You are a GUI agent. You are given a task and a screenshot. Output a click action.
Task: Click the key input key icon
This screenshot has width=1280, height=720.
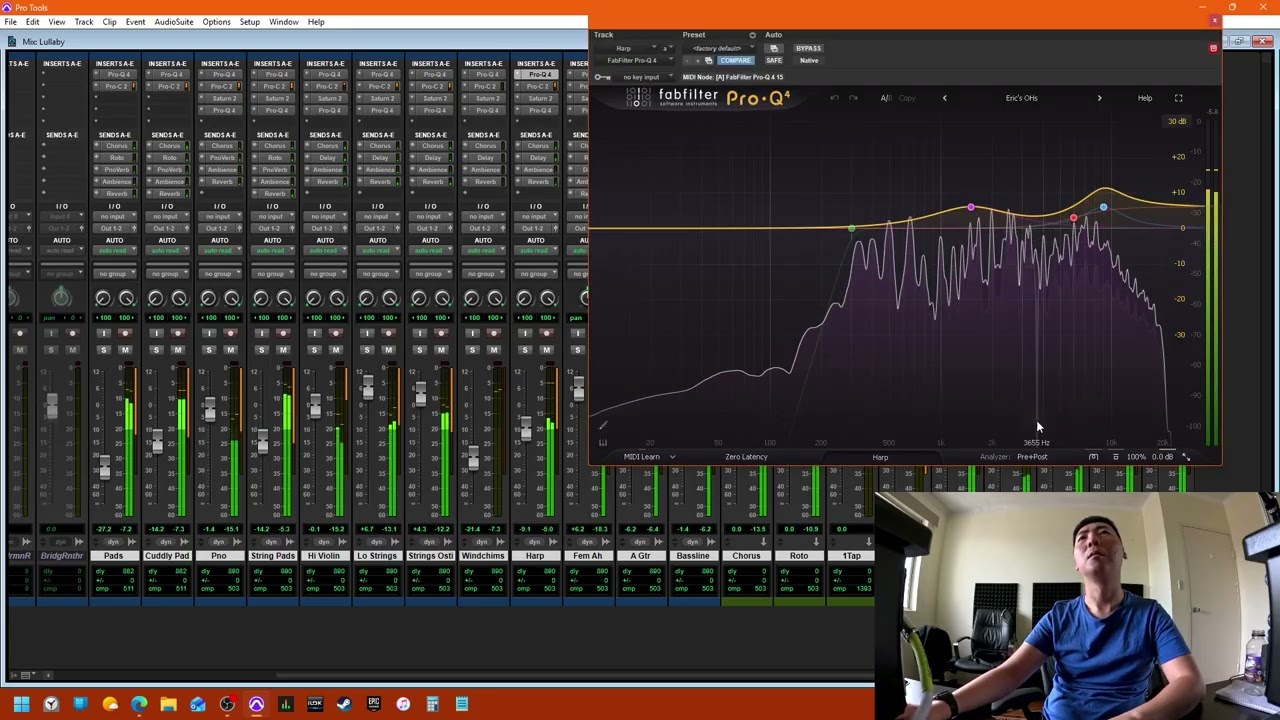point(601,77)
